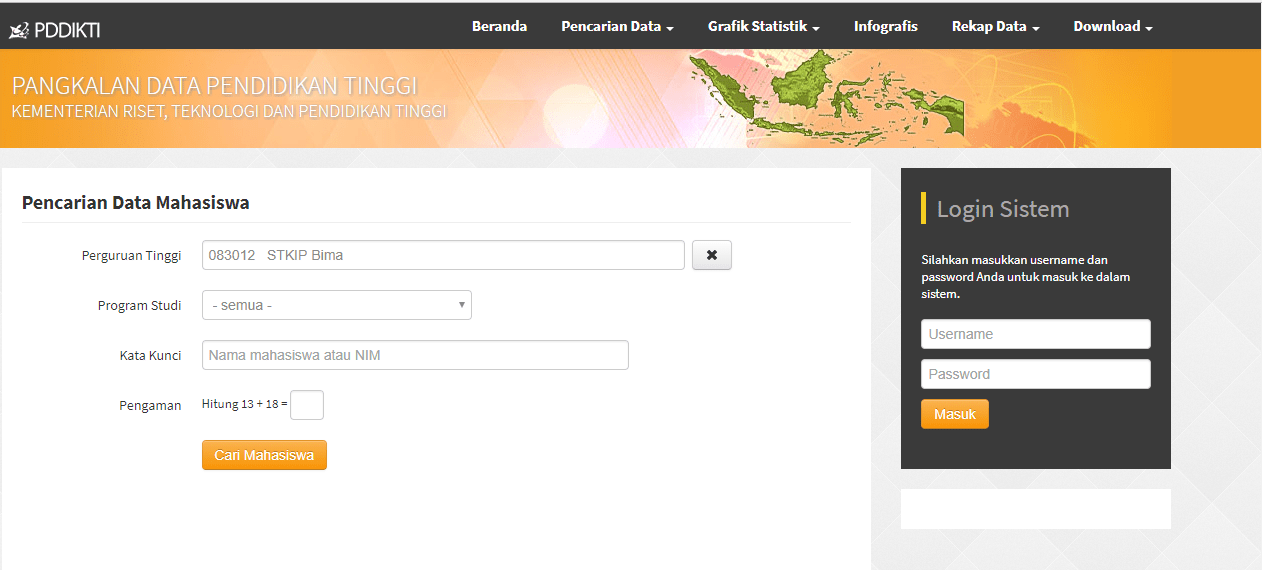The height and width of the screenshot is (570, 1262).
Task: Click the Cari Mahasiswa button
Action: 264,455
